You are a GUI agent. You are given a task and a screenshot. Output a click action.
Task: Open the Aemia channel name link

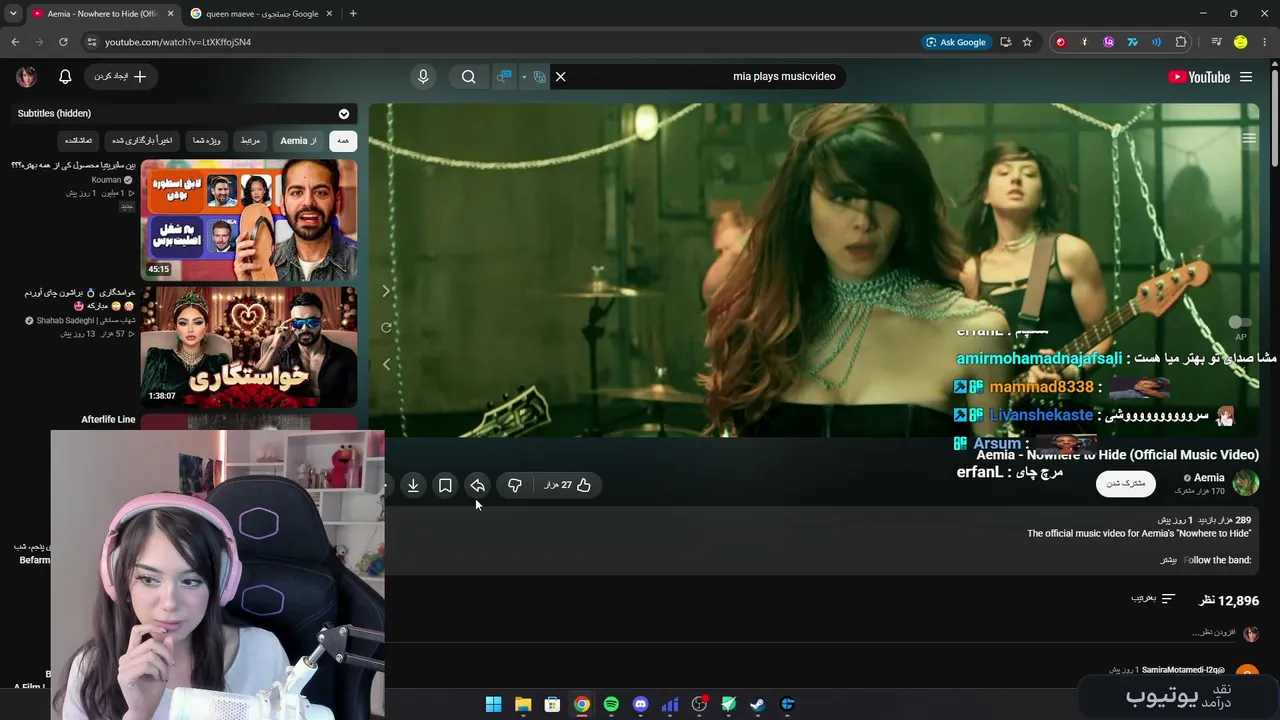1209,478
